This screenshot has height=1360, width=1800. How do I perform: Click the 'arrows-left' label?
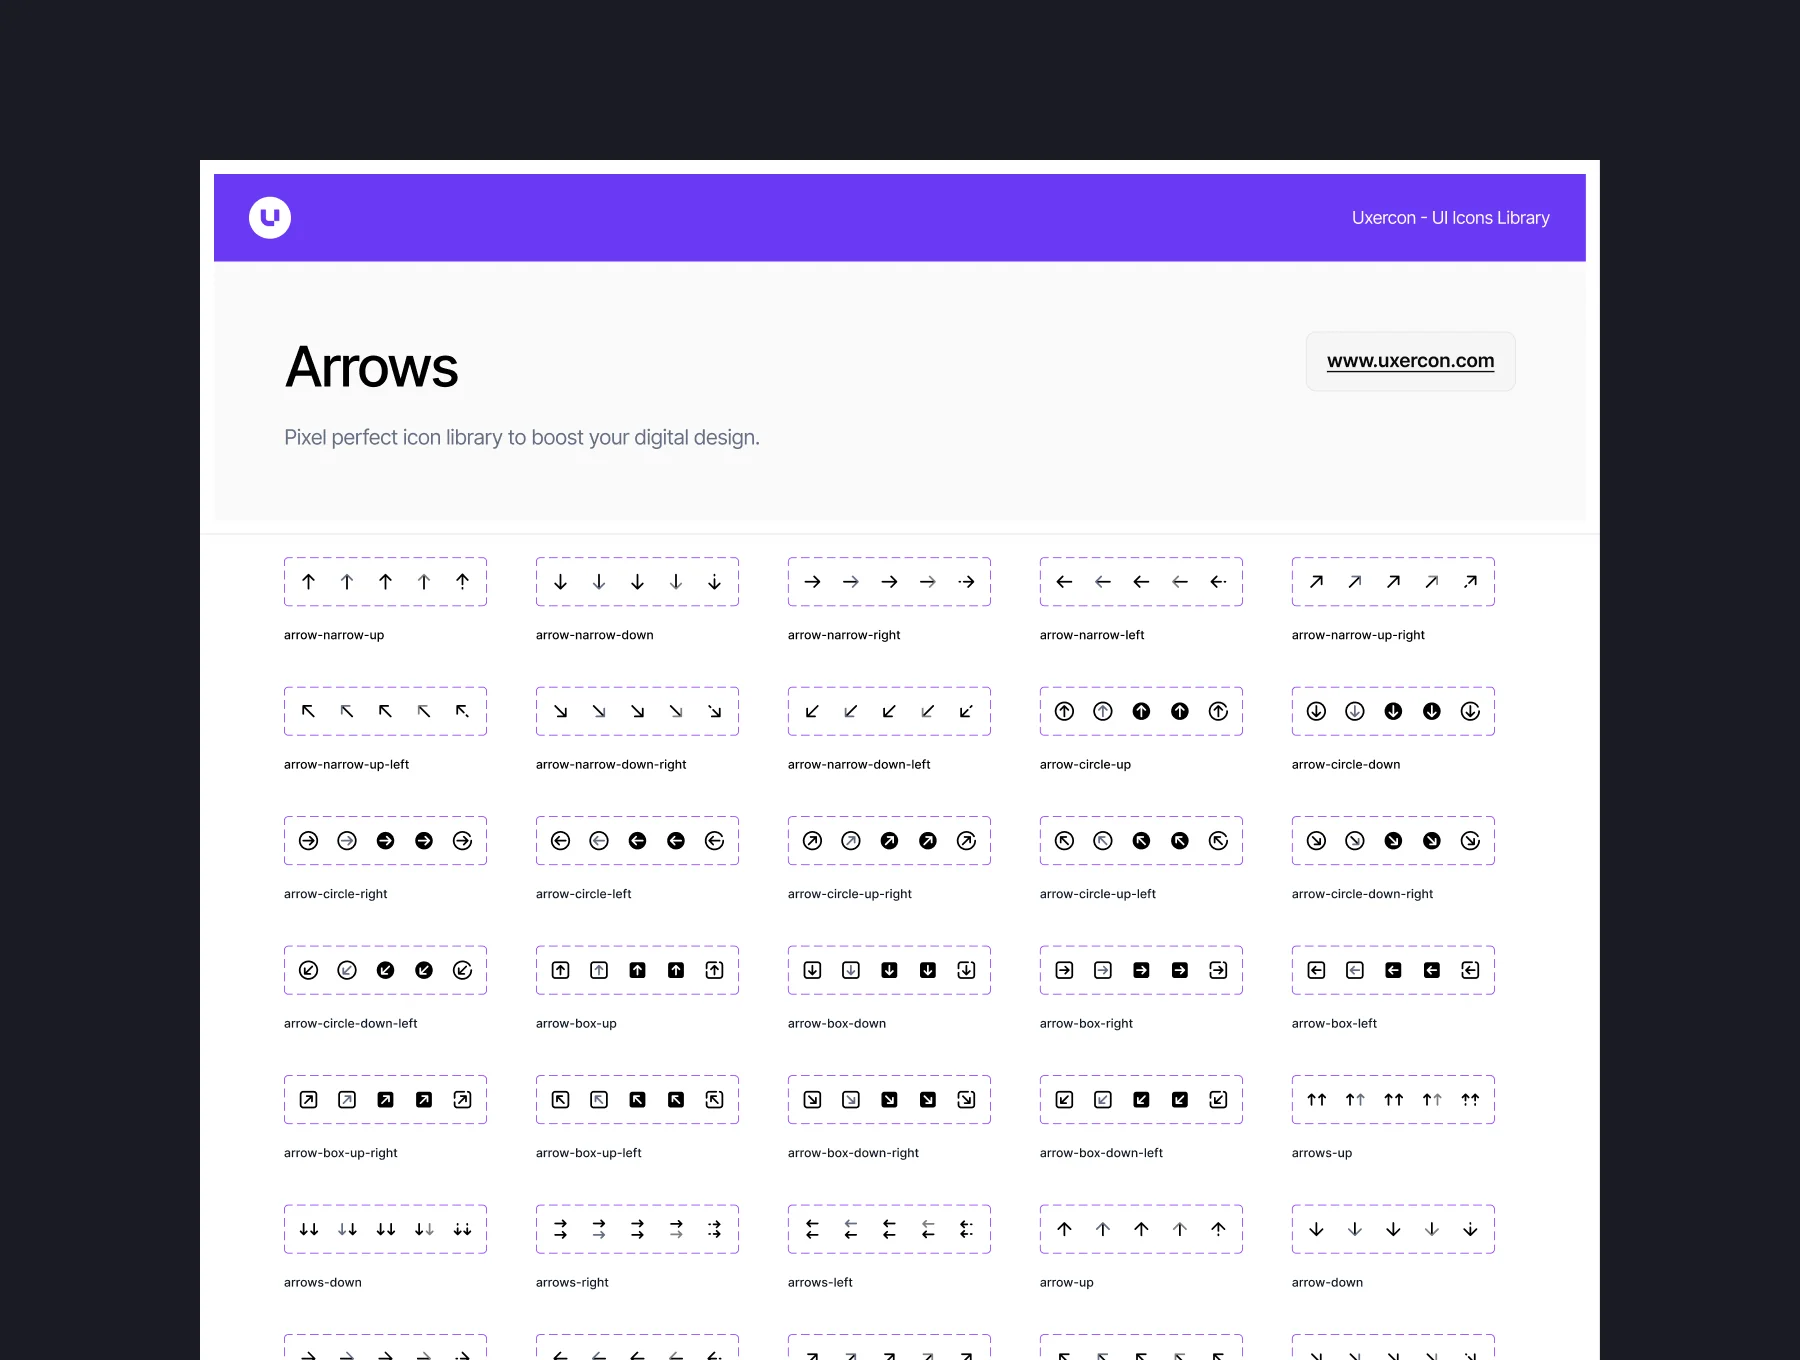coord(820,1283)
